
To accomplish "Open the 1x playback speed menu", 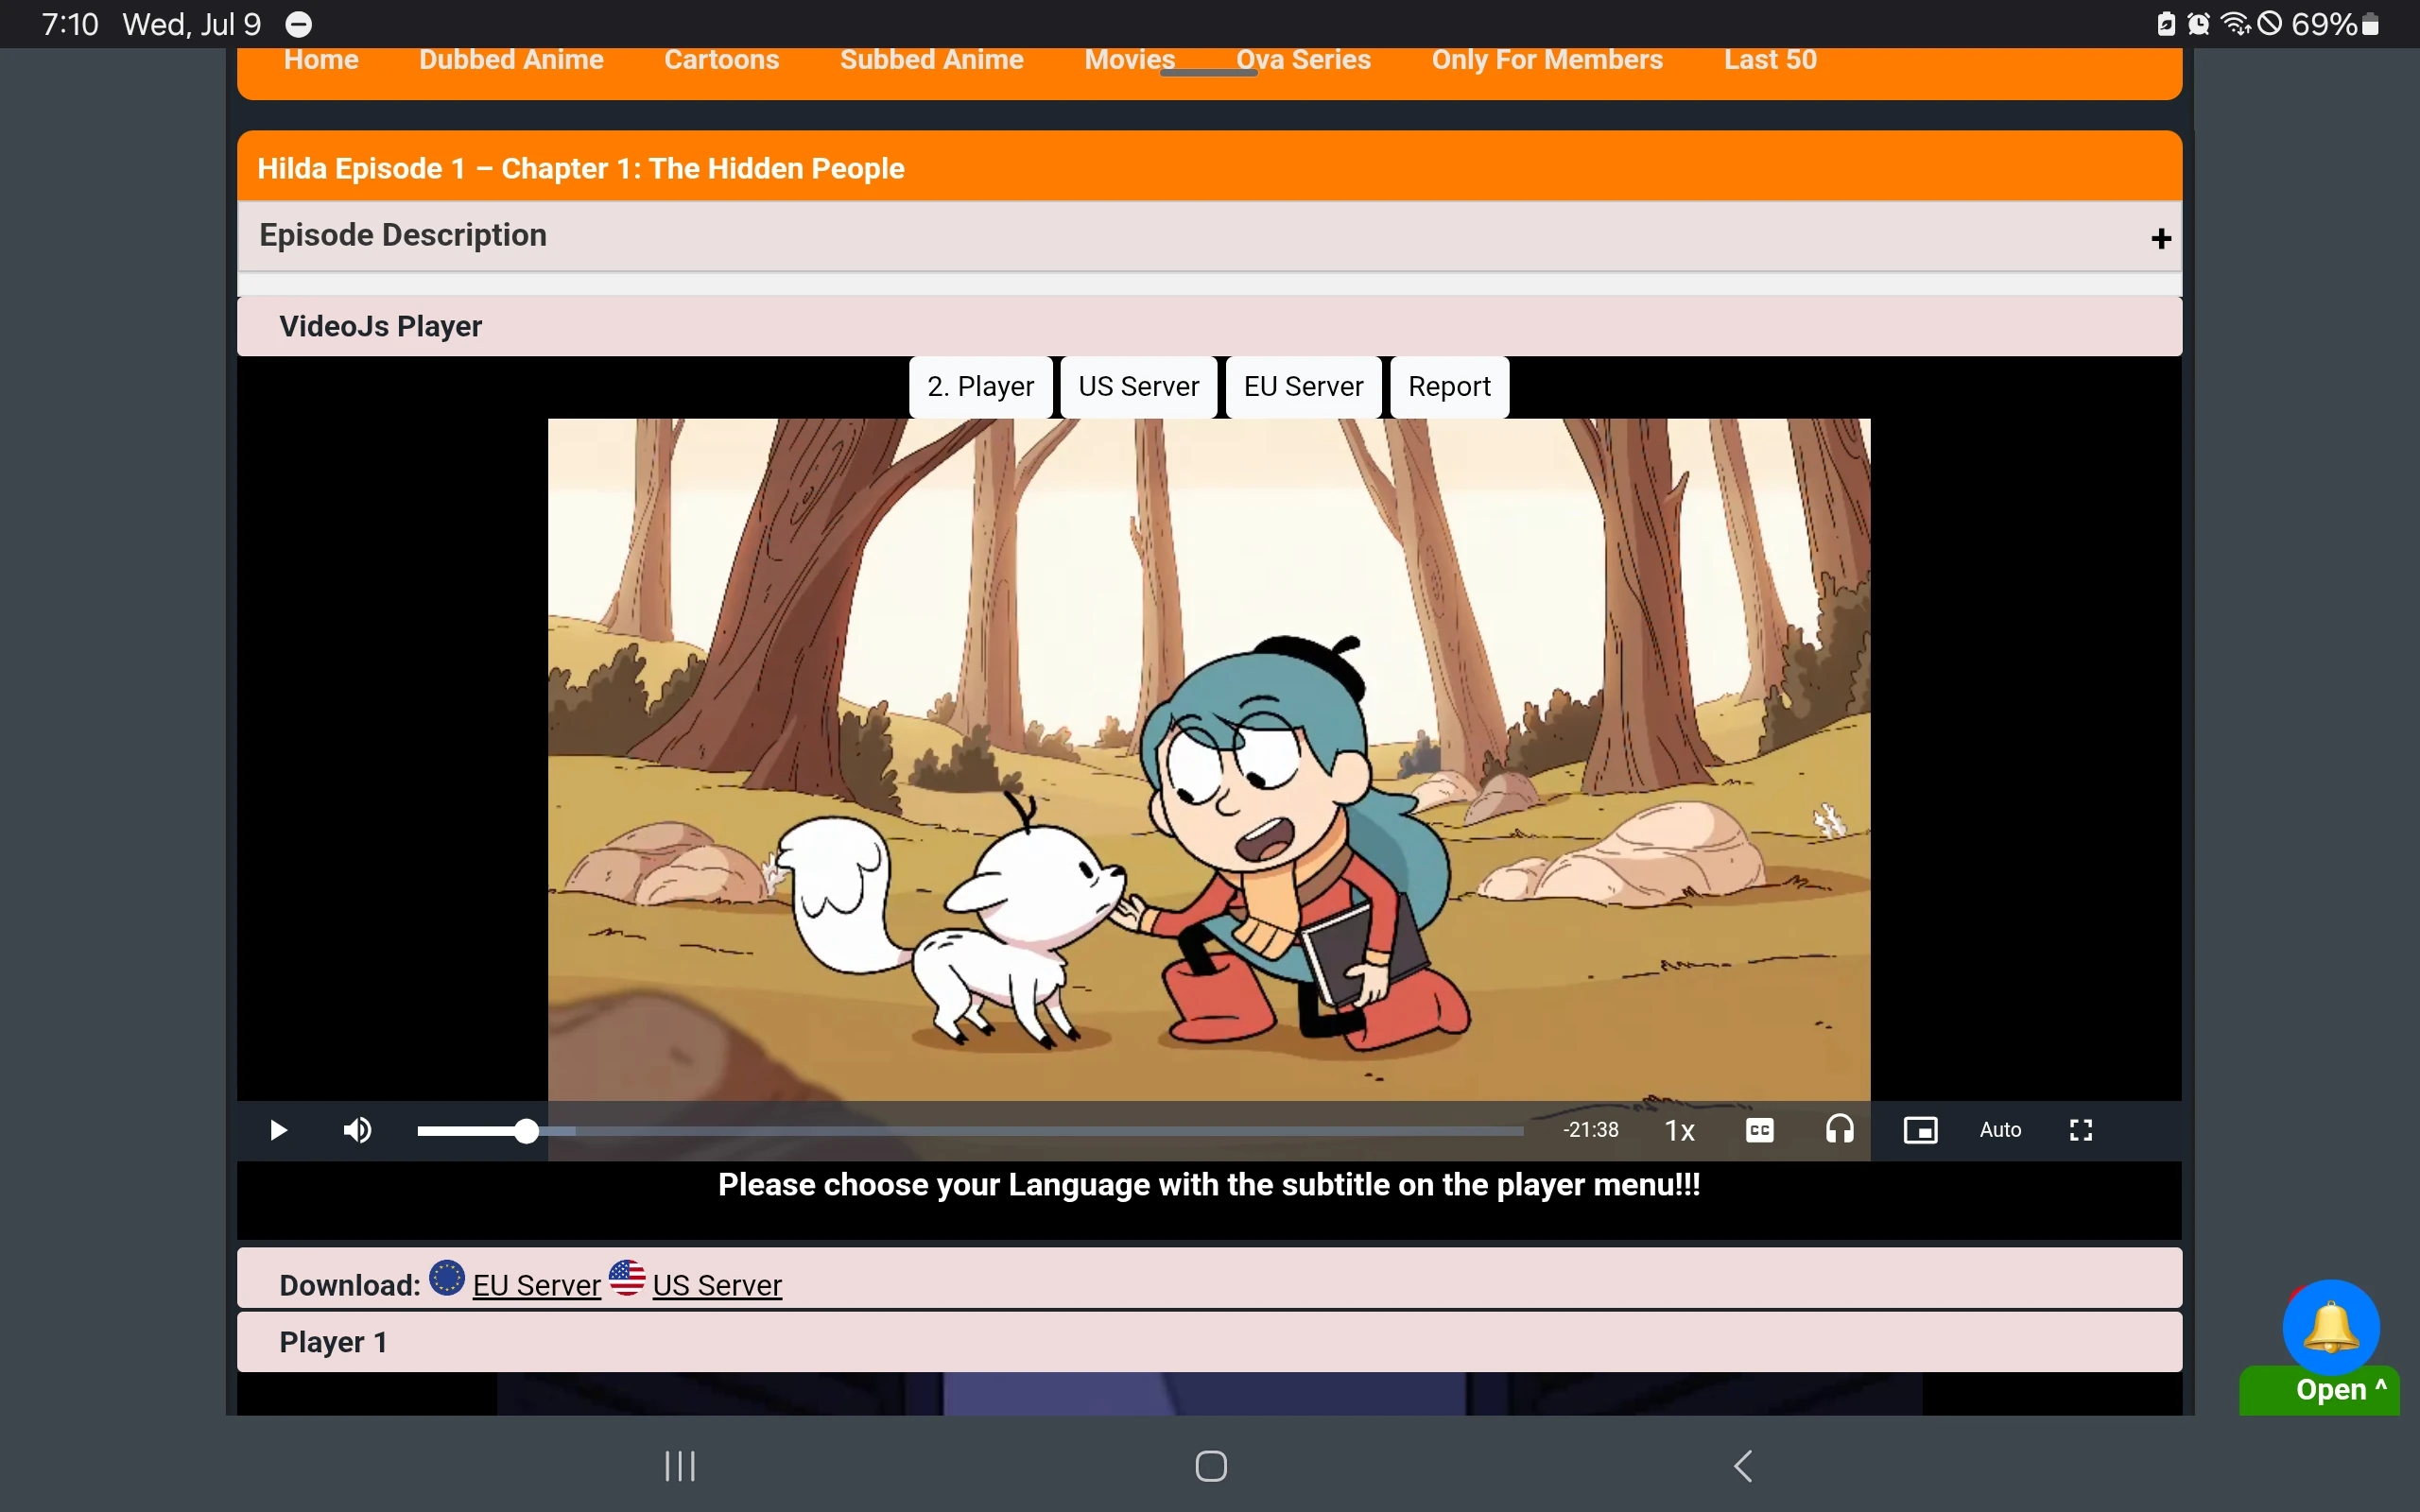I will 1679,1130.
